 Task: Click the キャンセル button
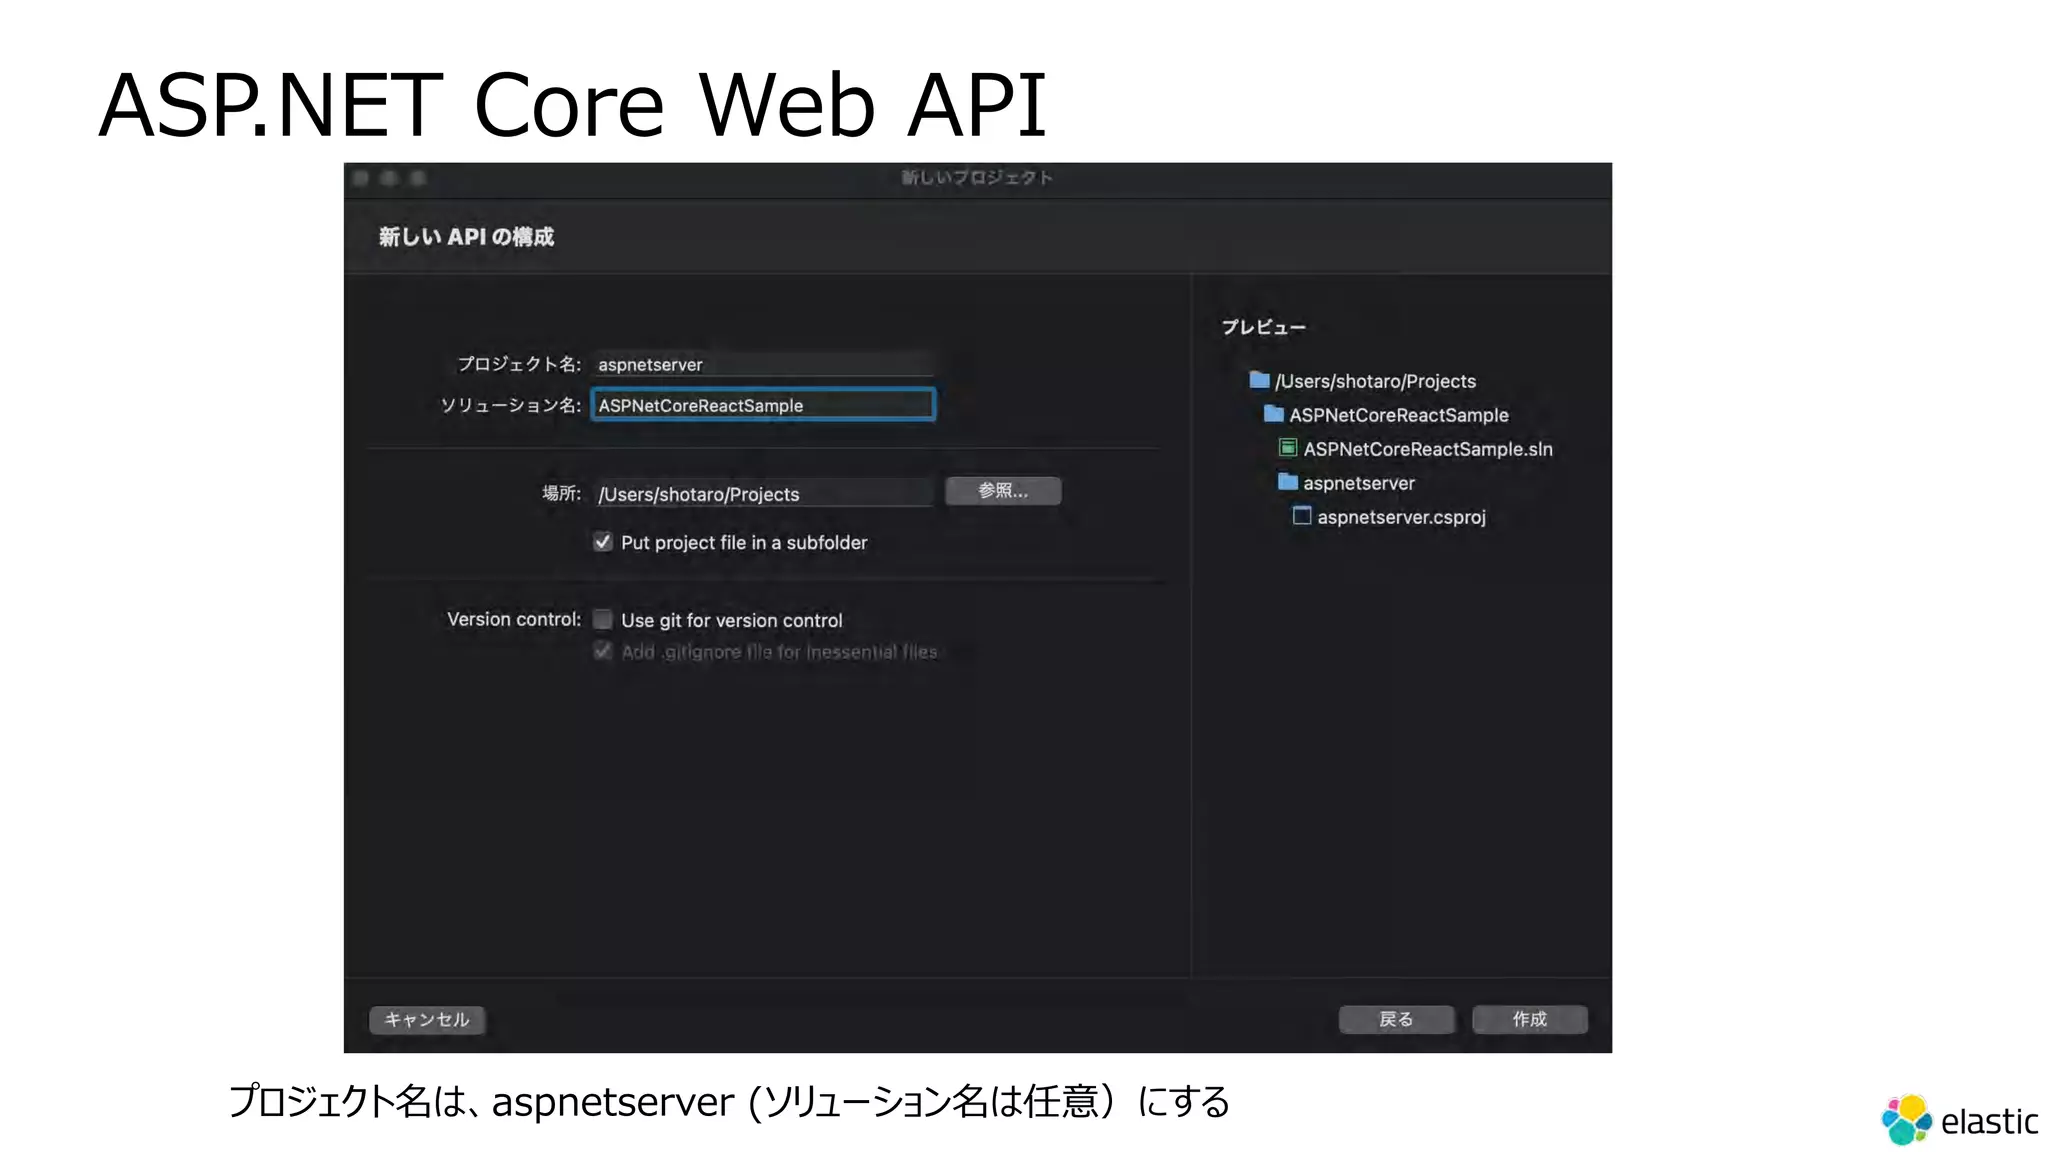click(427, 1019)
